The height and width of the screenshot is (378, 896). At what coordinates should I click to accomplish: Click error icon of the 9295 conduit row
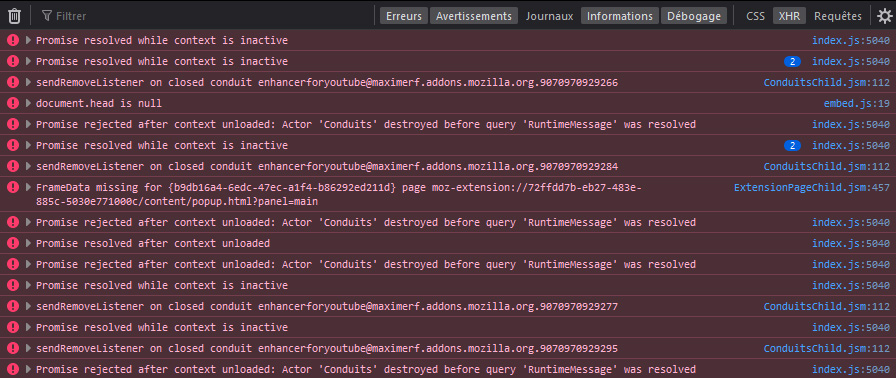coord(13,348)
